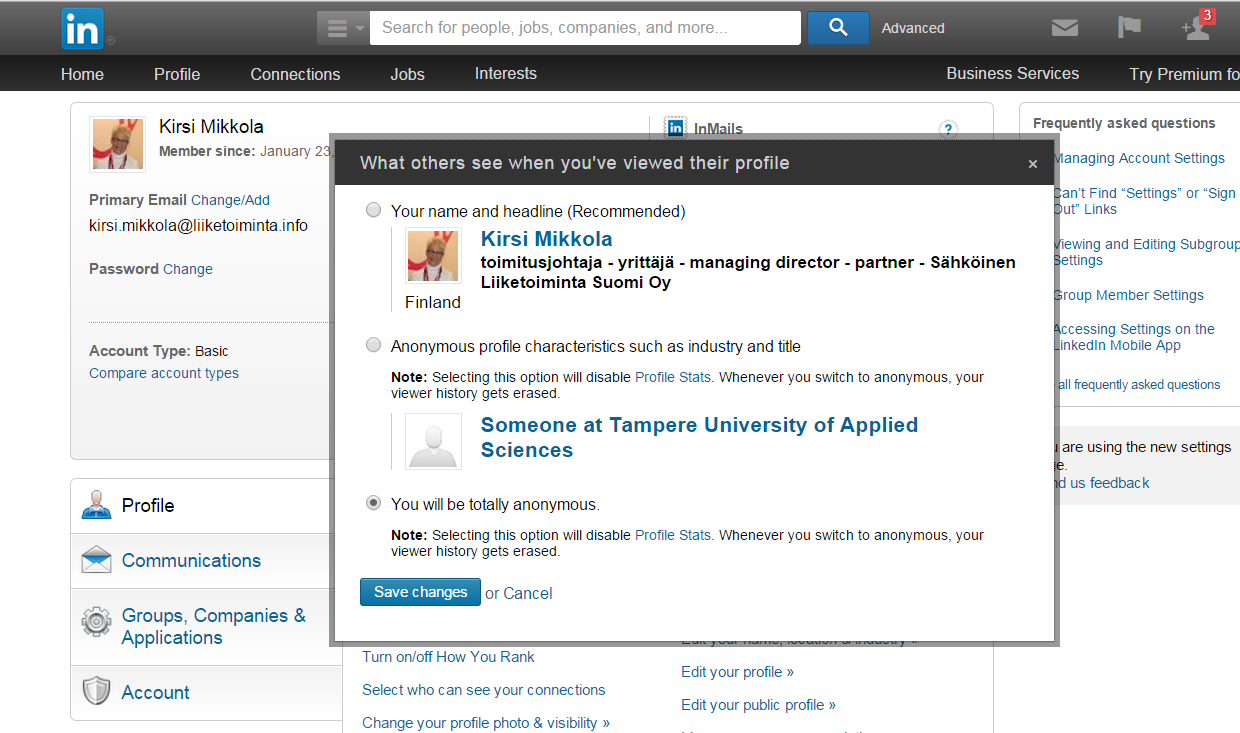The width and height of the screenshot is (1240, 733).
Task: Select 'You will be totally anonymous' radio
Action: pos(373,503)
